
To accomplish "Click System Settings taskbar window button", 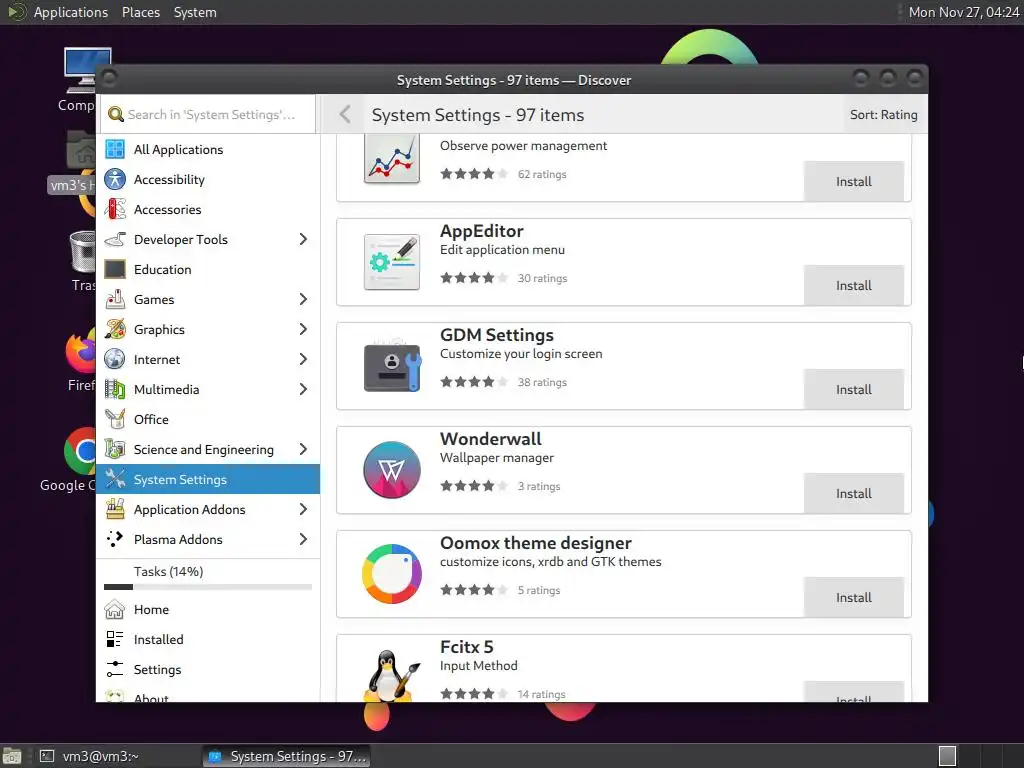I will point(286,756).
